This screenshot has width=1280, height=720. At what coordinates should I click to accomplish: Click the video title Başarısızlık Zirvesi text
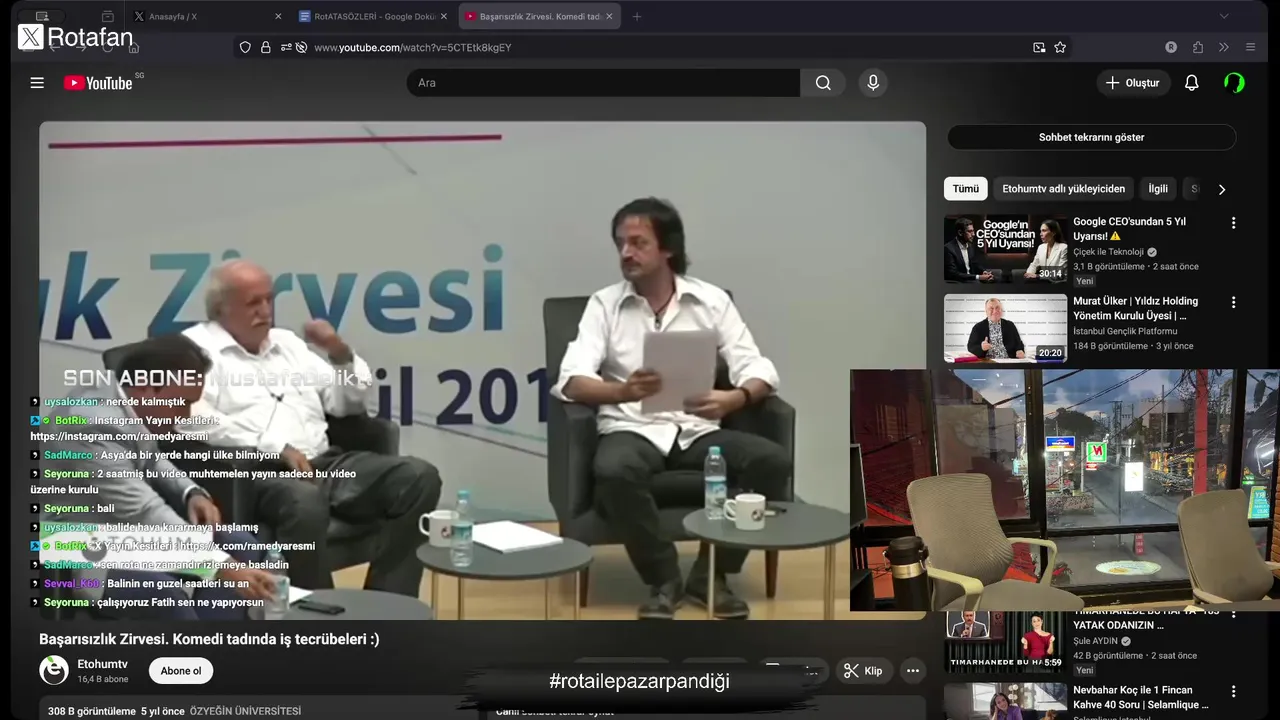[209, 639]
